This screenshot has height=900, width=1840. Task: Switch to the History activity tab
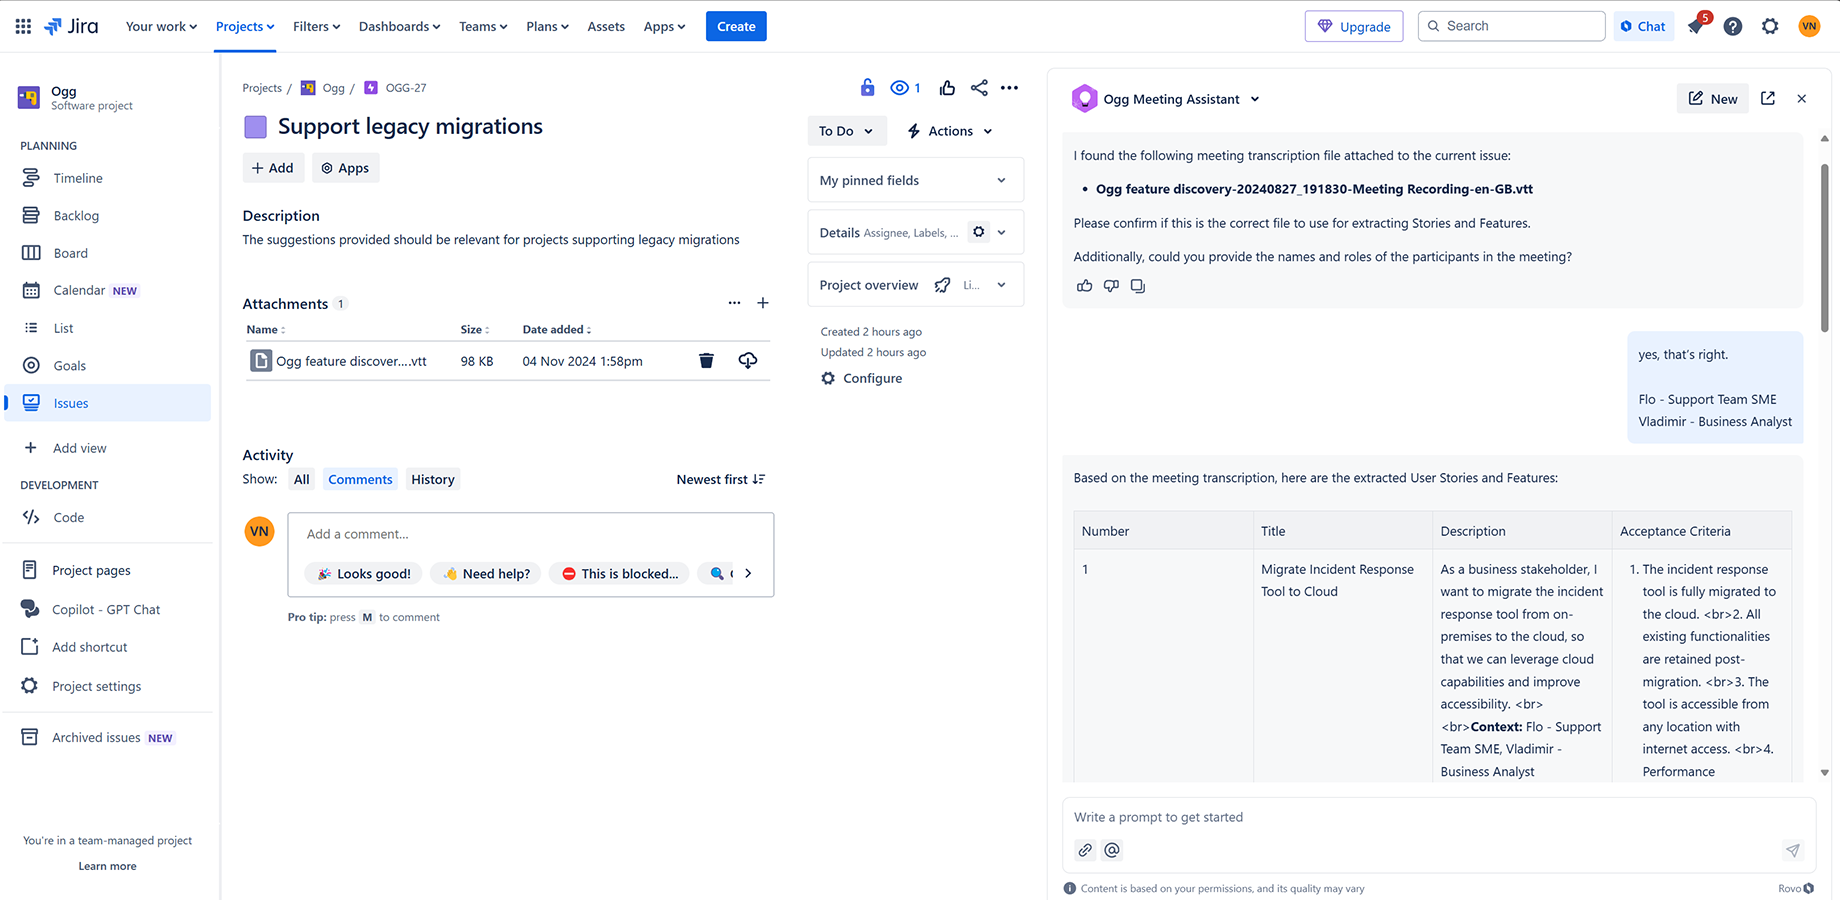click(432, 479)
